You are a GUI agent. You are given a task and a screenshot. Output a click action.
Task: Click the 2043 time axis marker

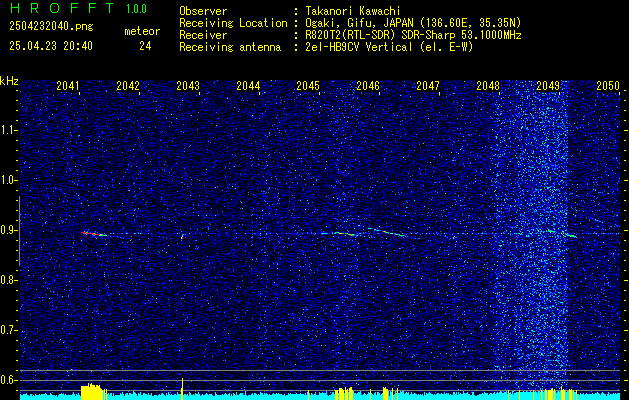click(188, 85)
